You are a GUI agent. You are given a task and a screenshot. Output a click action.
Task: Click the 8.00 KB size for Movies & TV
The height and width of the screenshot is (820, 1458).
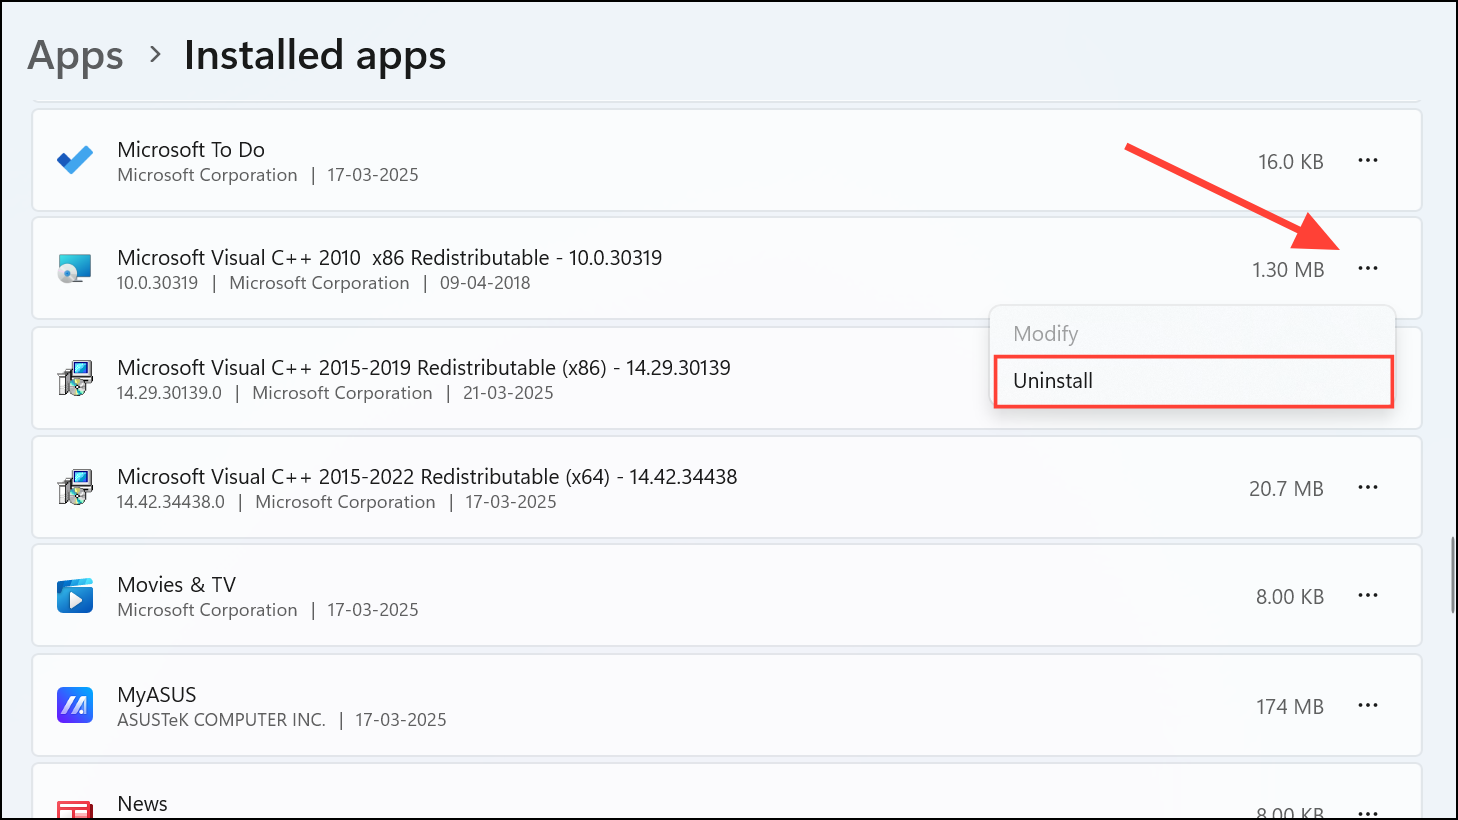[1290, 597]
